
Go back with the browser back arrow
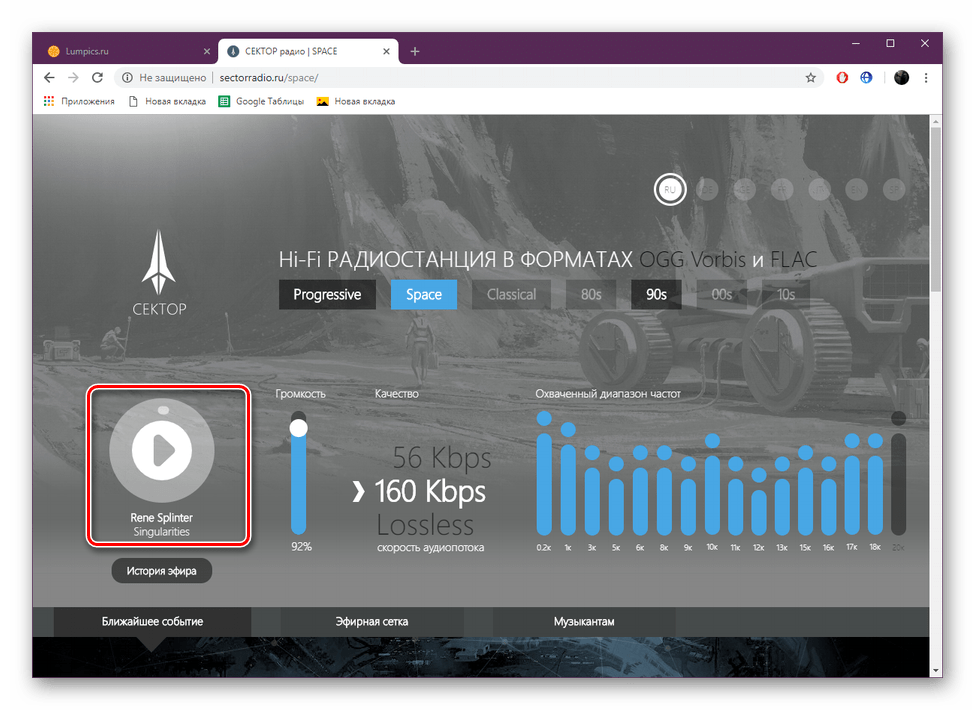pos(49,78)
